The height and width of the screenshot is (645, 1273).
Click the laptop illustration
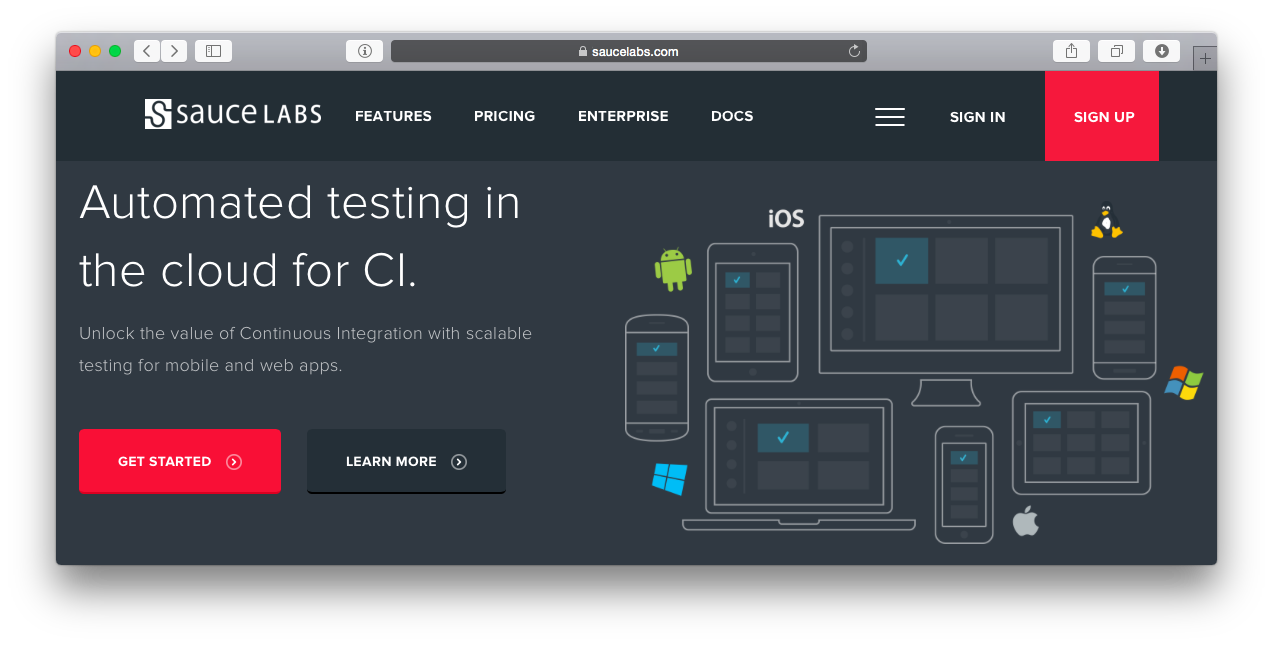[799, 464]
